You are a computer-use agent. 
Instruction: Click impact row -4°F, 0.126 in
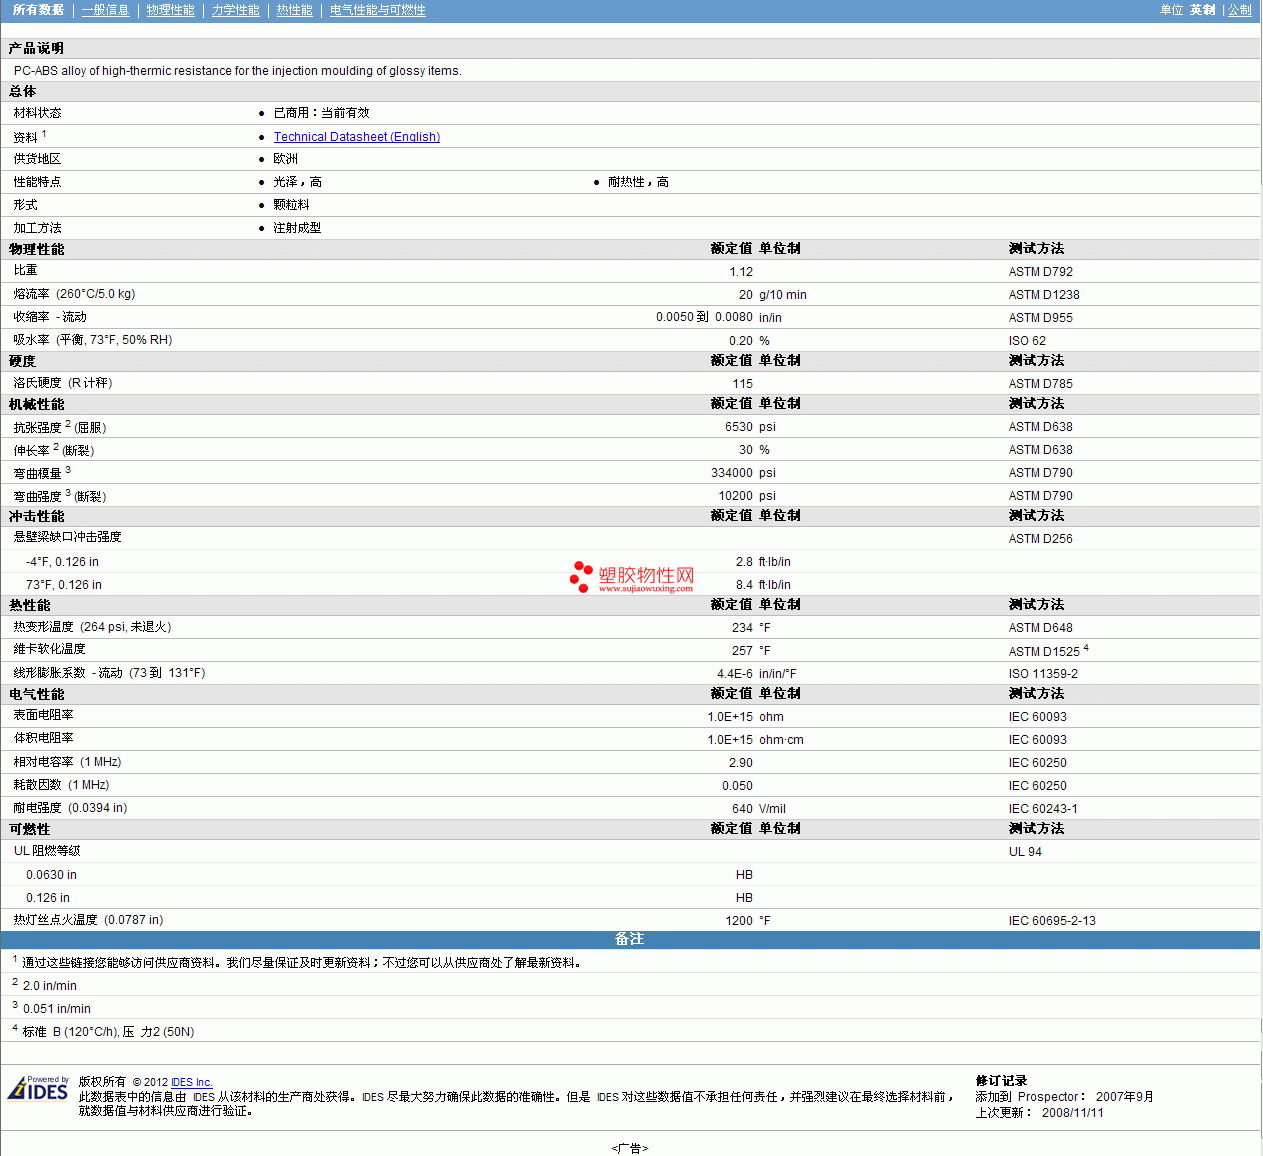[62, 562]
